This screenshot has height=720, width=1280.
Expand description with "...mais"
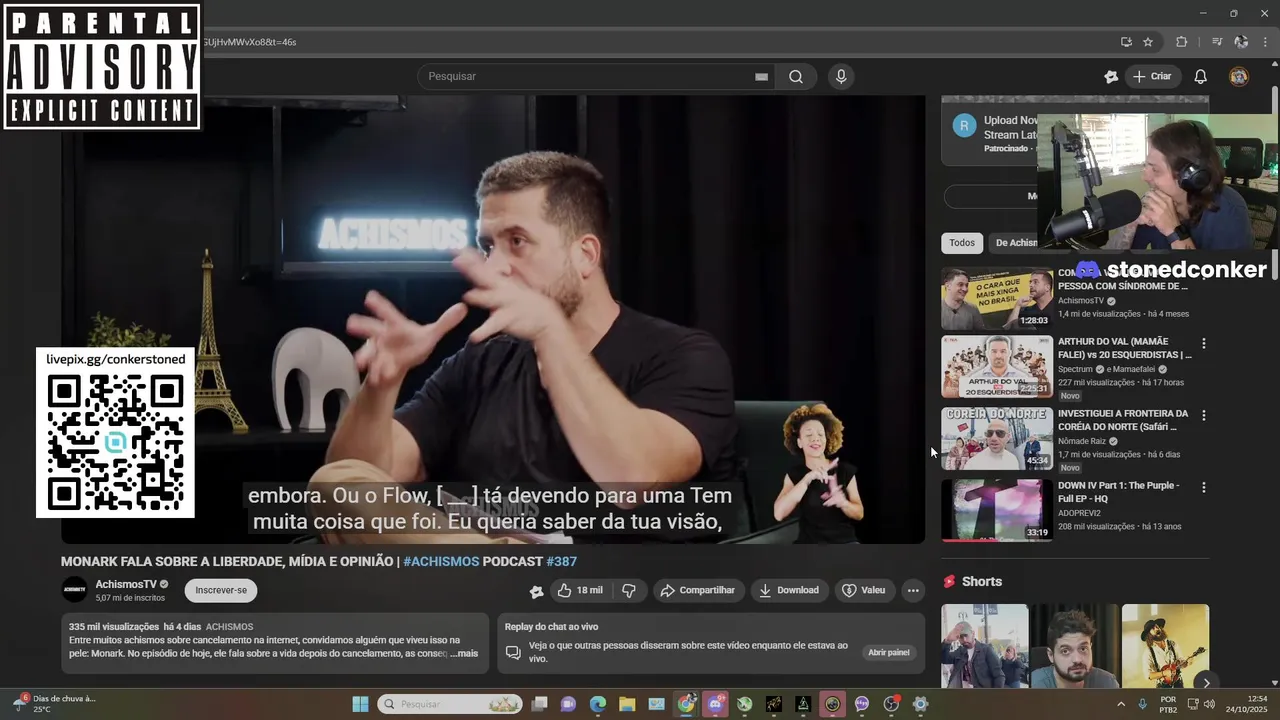click(x=464, y=654)
